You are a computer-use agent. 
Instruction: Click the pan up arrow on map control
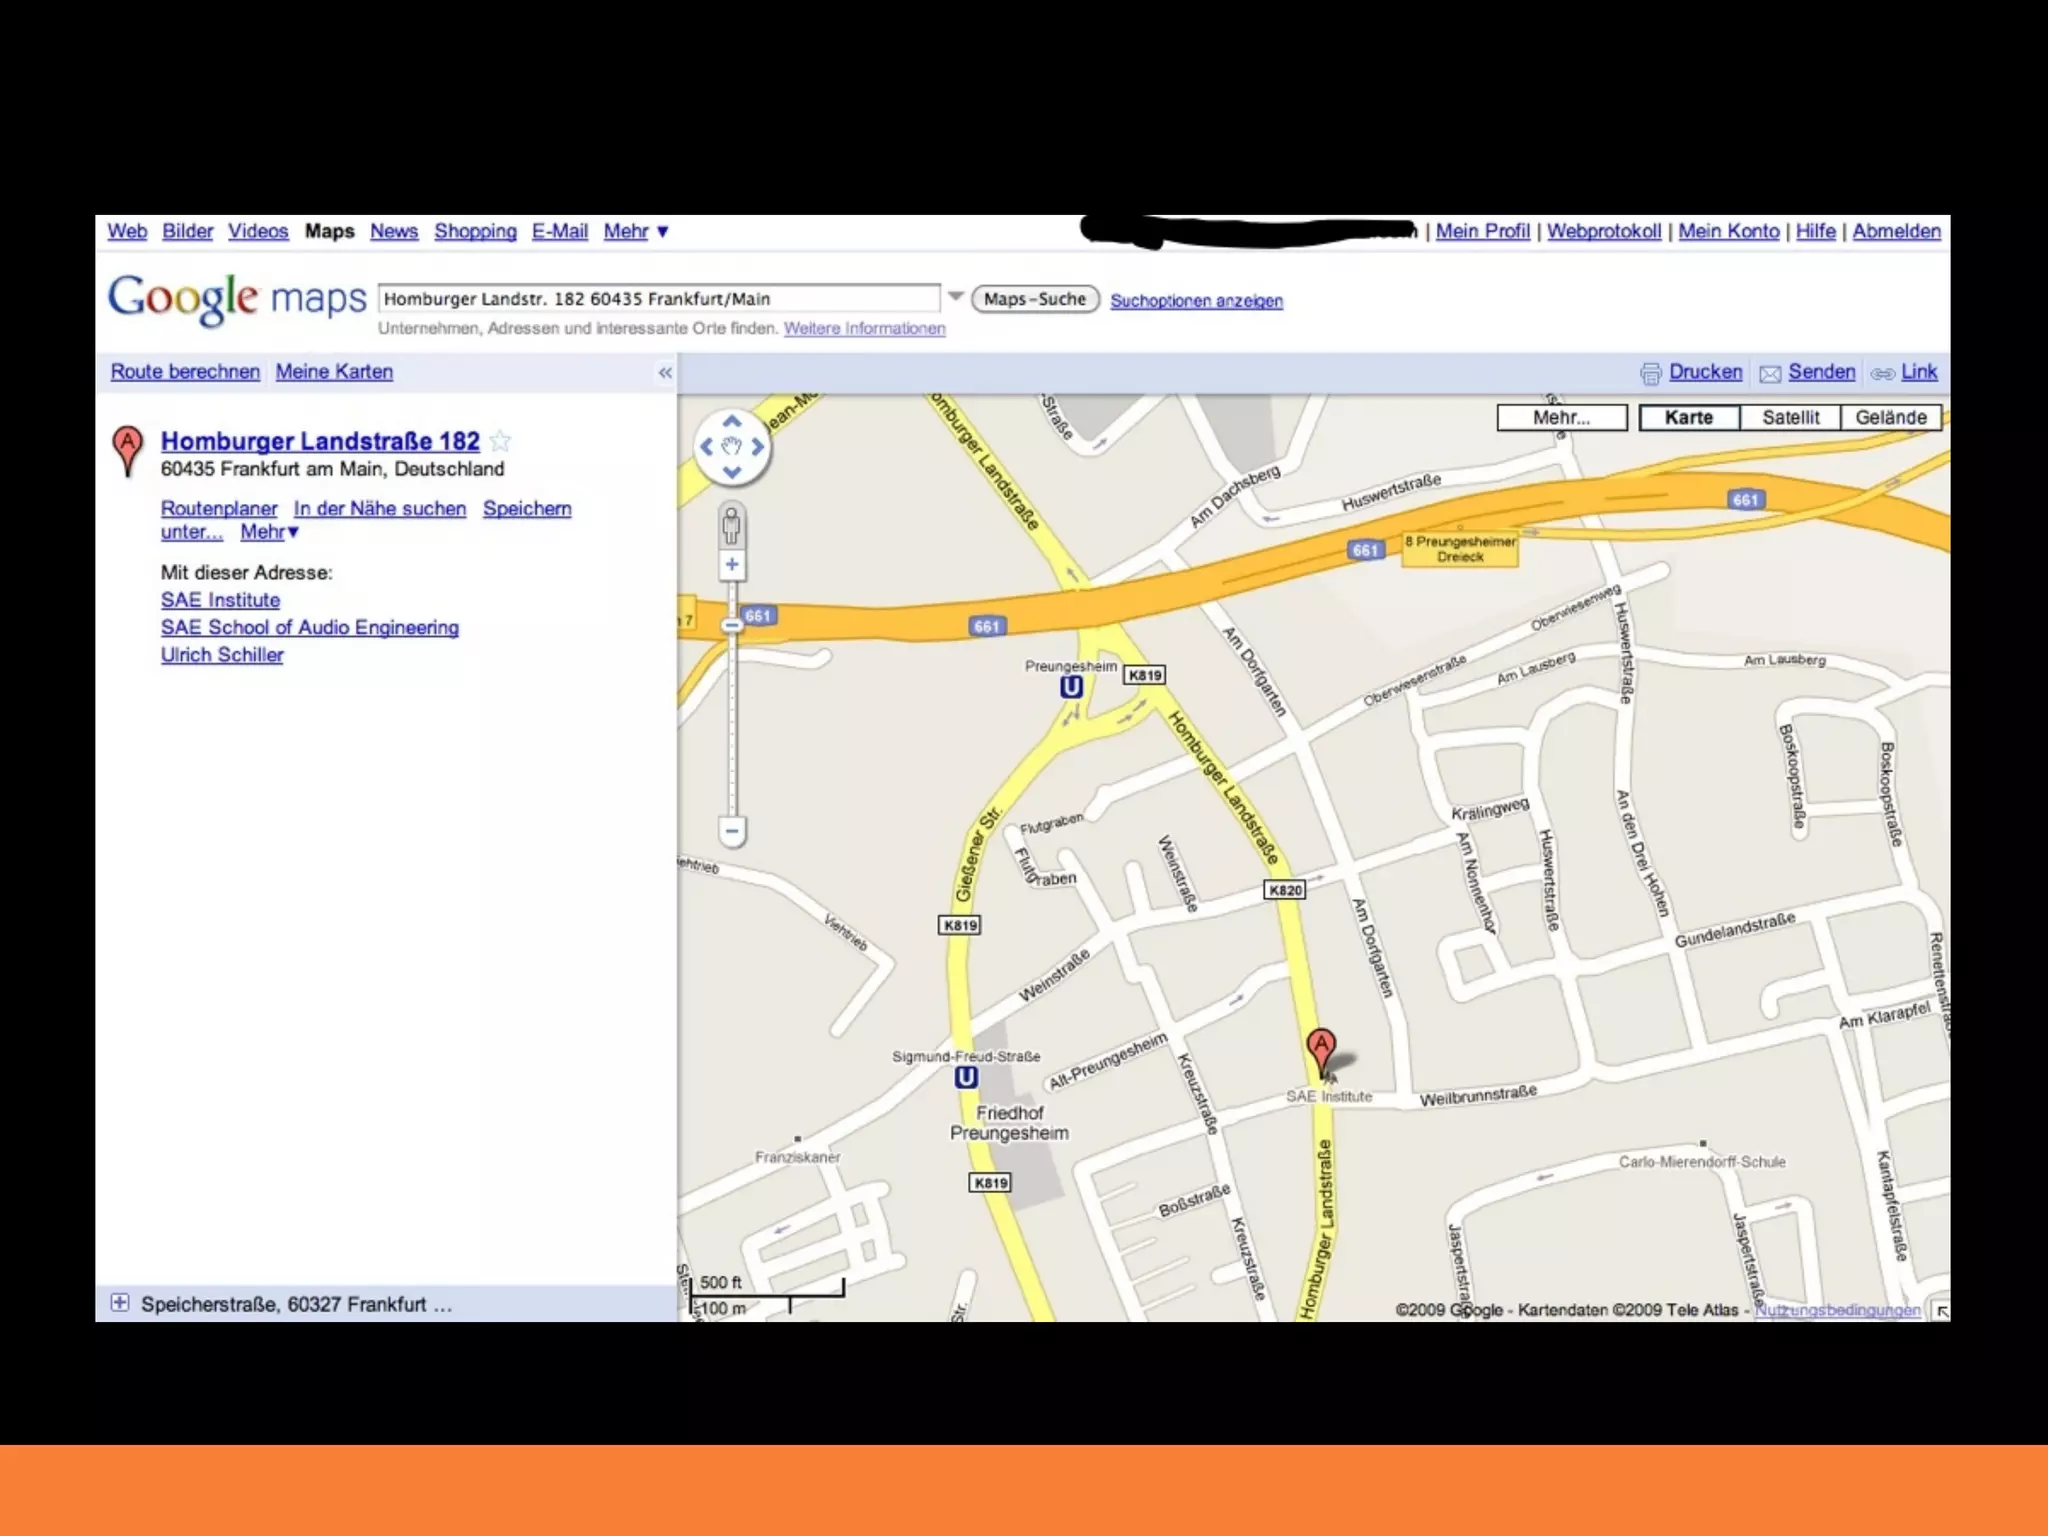[x=731, y=422]
